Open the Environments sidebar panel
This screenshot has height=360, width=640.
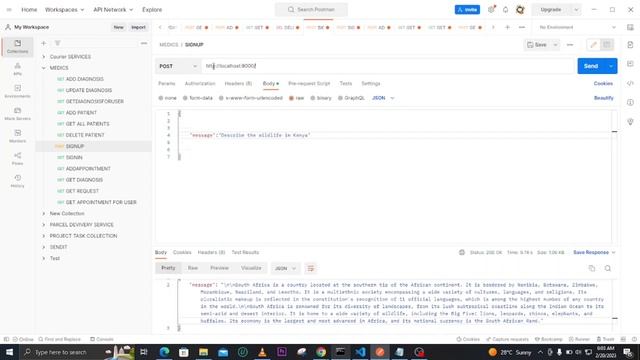18,91
